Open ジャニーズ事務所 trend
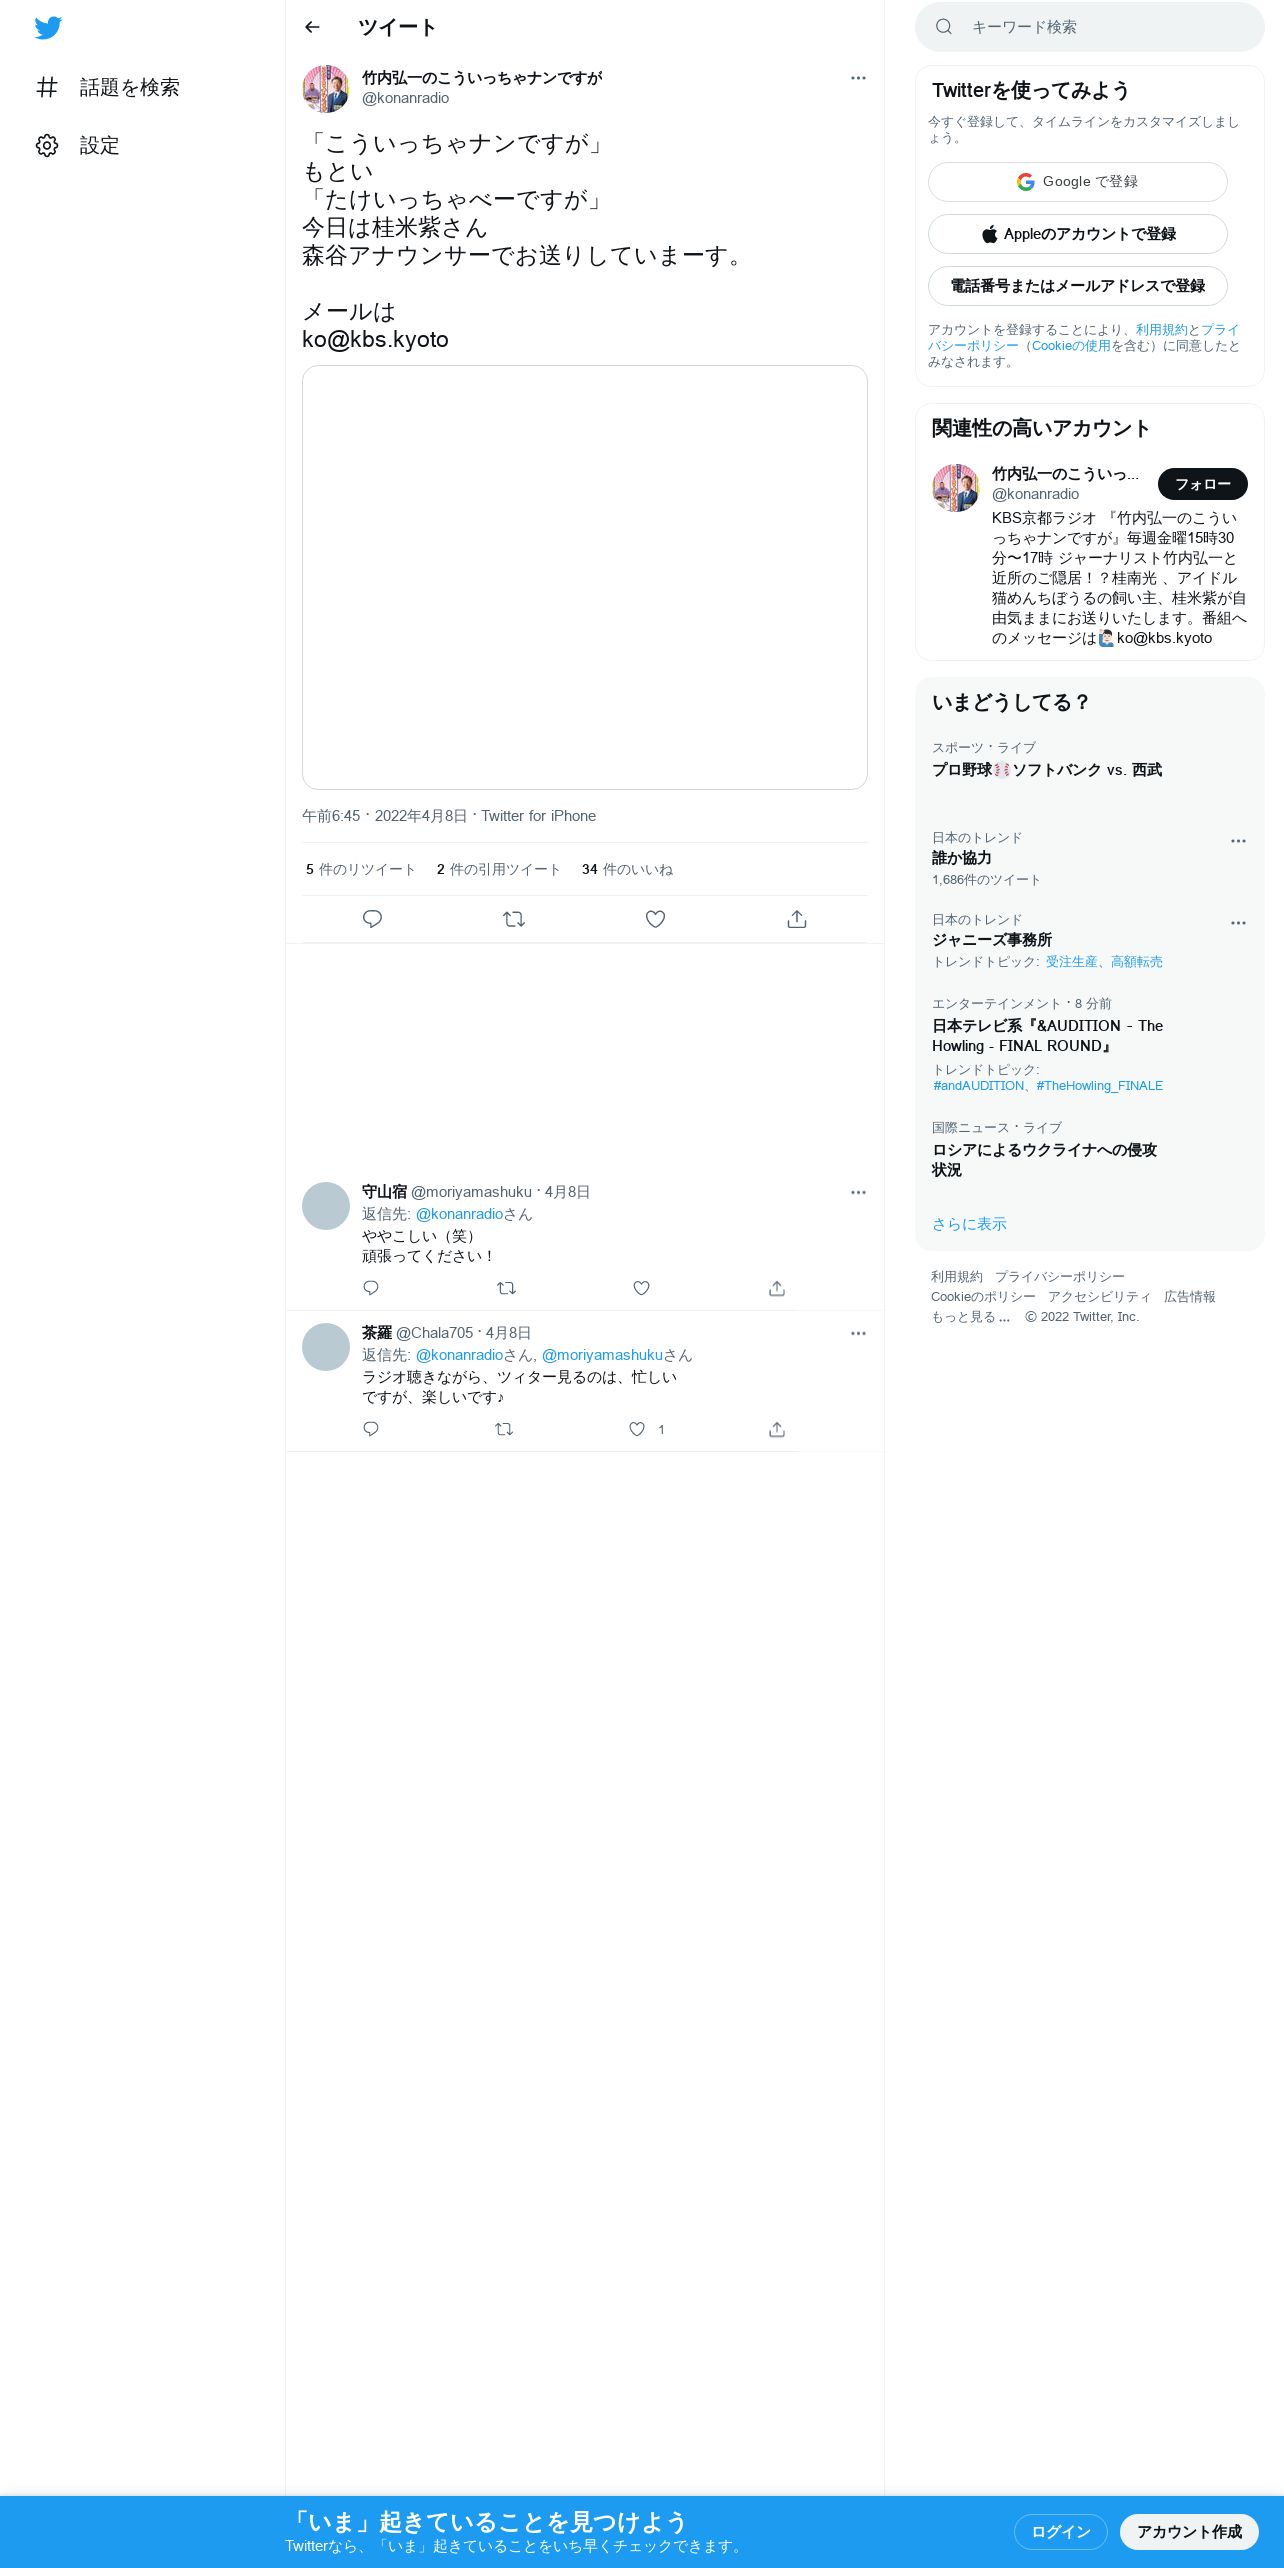This screenshot has width=1284, height=2568. (992, 940)
